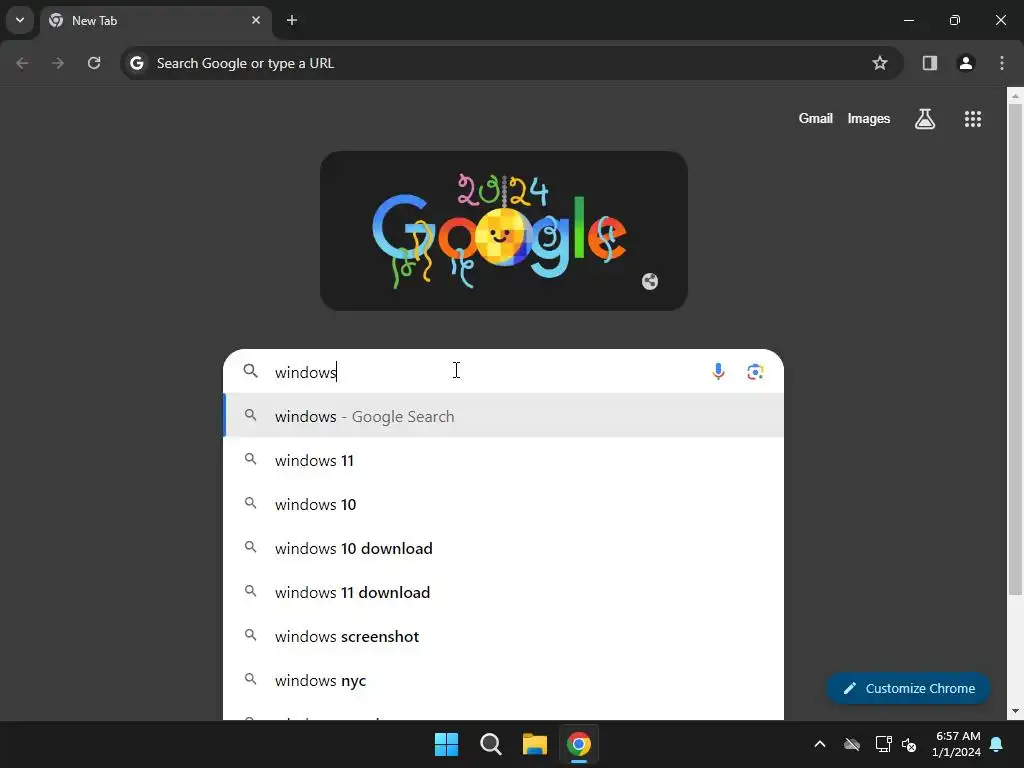Viewport: 1024px width, 768px height.
Task: Minimize the Chrome window
Action: (x=908, y=20)
